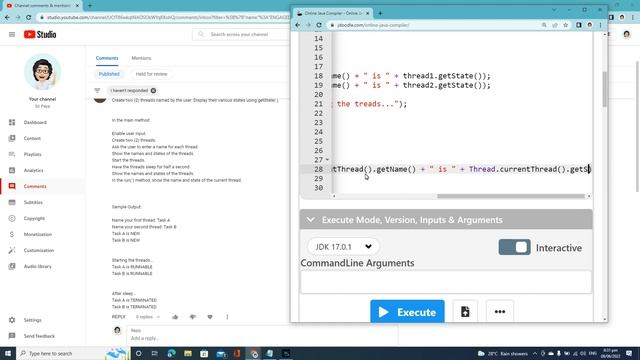Image resolution: width=640 pixels, height=360 pixels.
Task: Open the YouTube Studio hamburger menu
Action: [x=12, y=35]
